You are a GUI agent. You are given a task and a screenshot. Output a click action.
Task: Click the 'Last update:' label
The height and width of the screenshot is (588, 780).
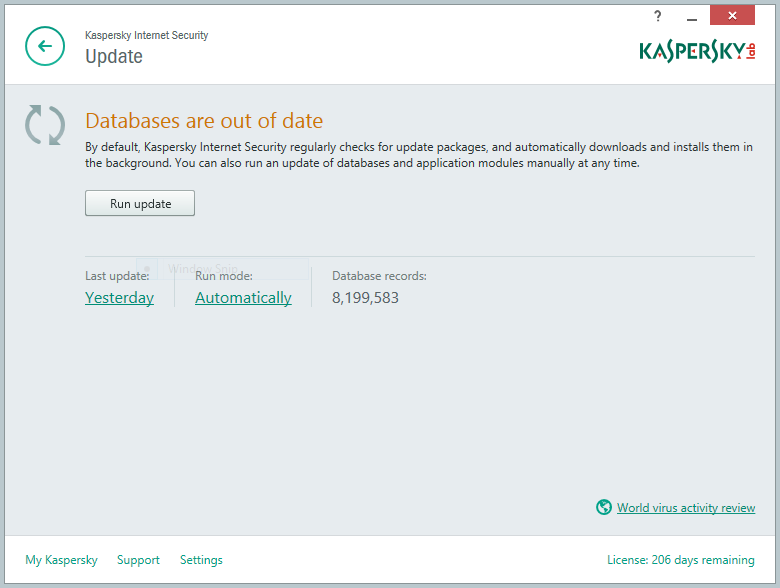click(117, 275)
